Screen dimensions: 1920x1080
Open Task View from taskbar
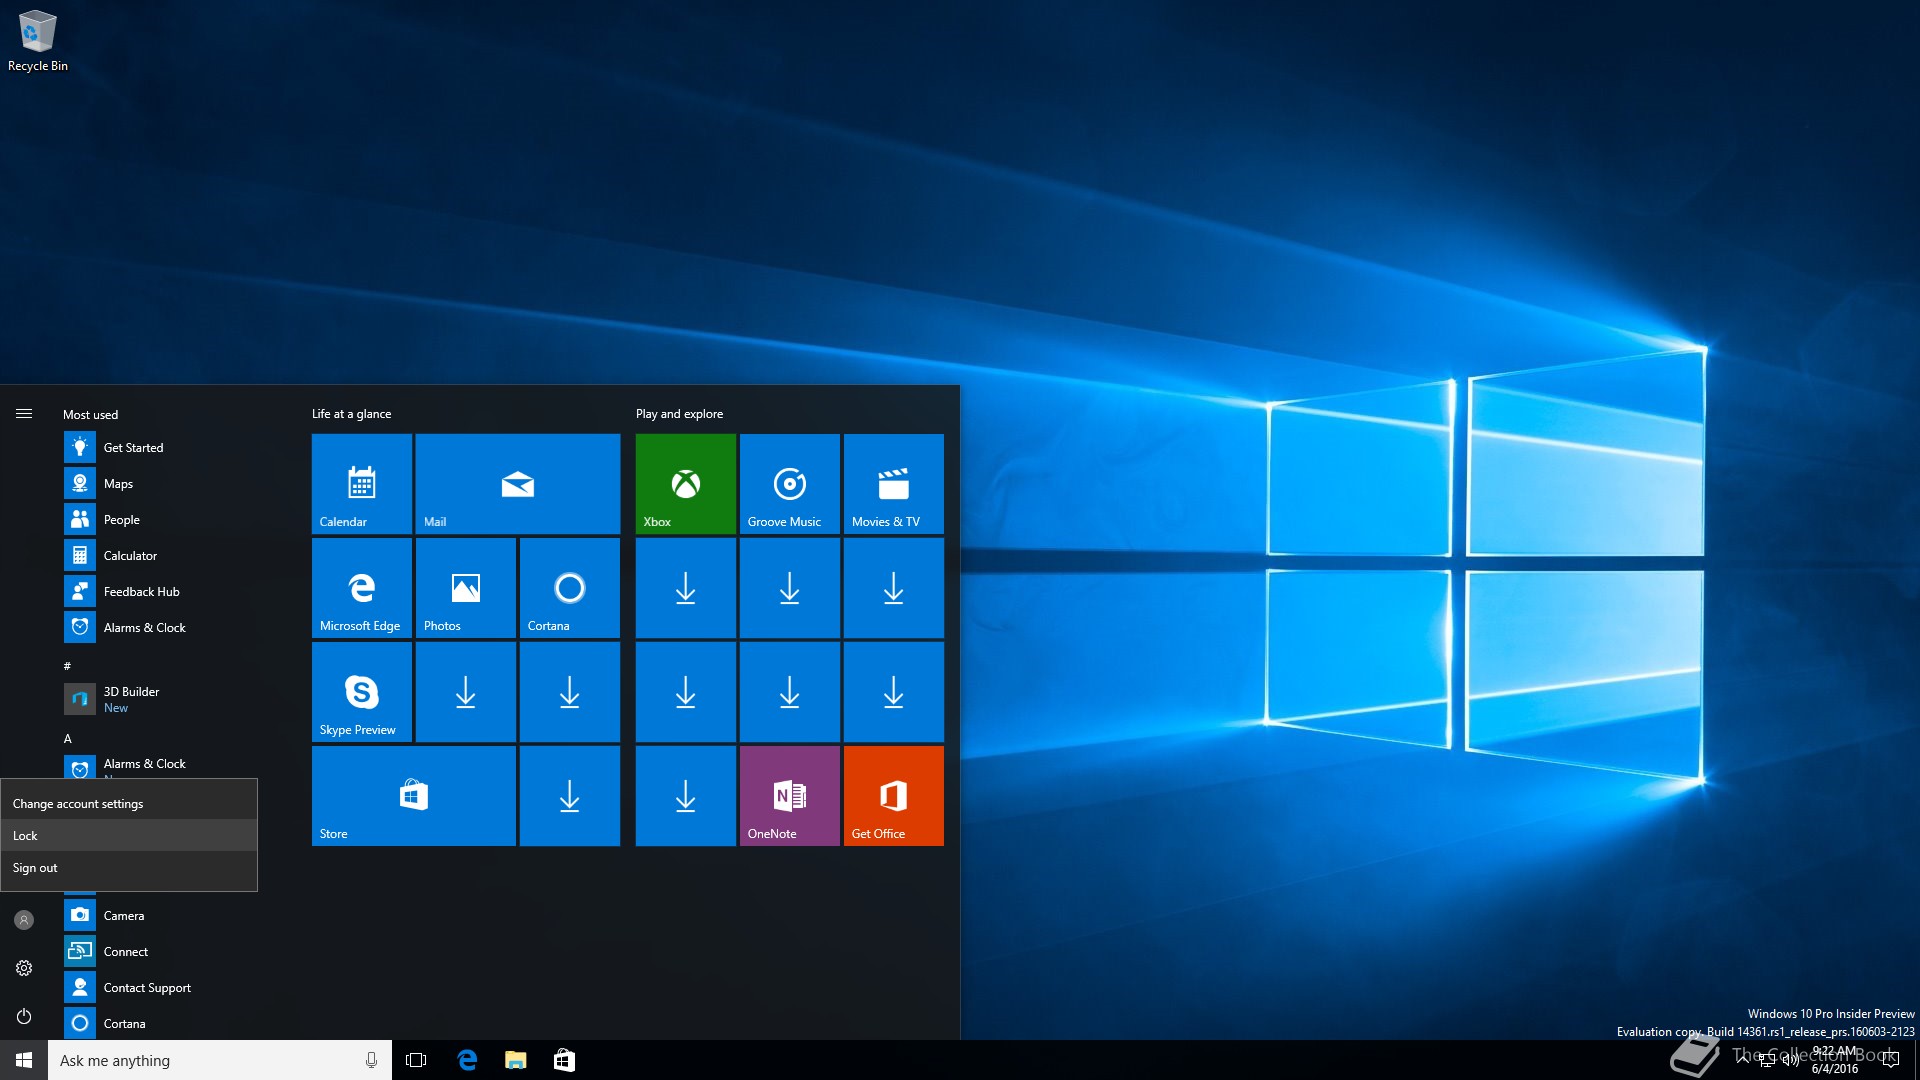[416, 1060]
